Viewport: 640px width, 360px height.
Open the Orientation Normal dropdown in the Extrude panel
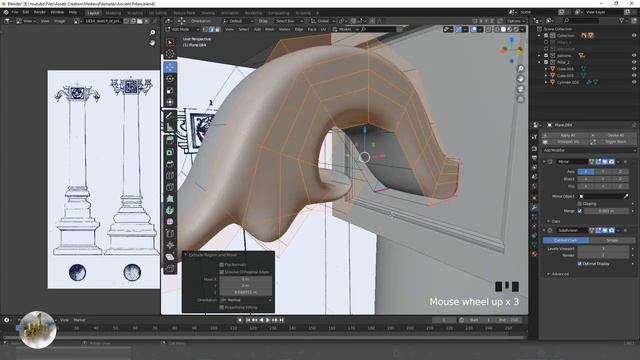pyautogui.click(x=246, y=300)
